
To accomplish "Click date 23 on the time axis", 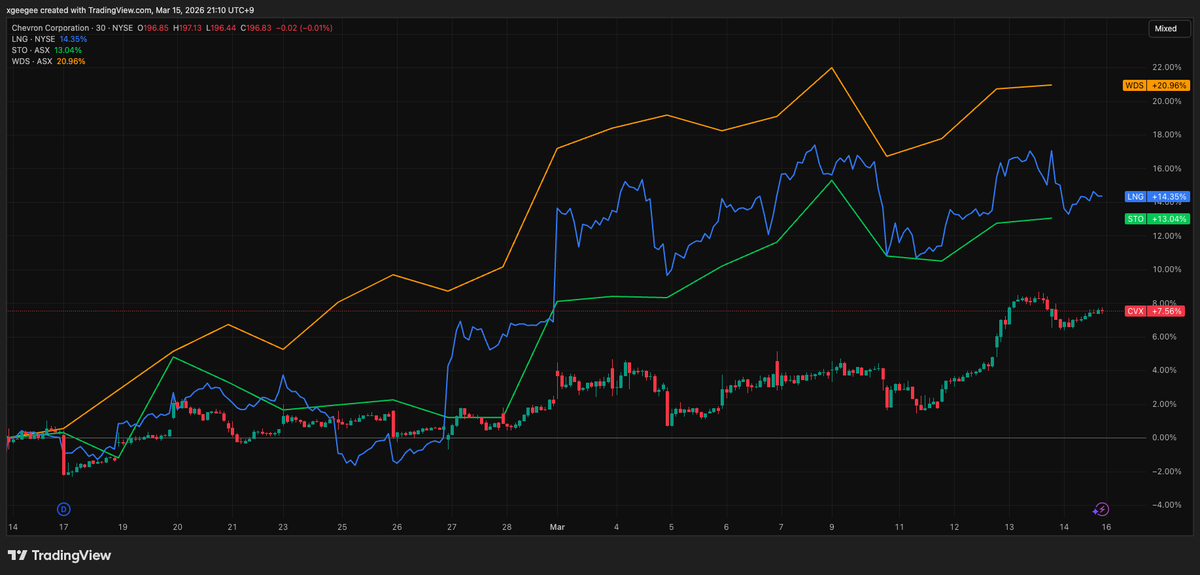I will pos(283,526).
